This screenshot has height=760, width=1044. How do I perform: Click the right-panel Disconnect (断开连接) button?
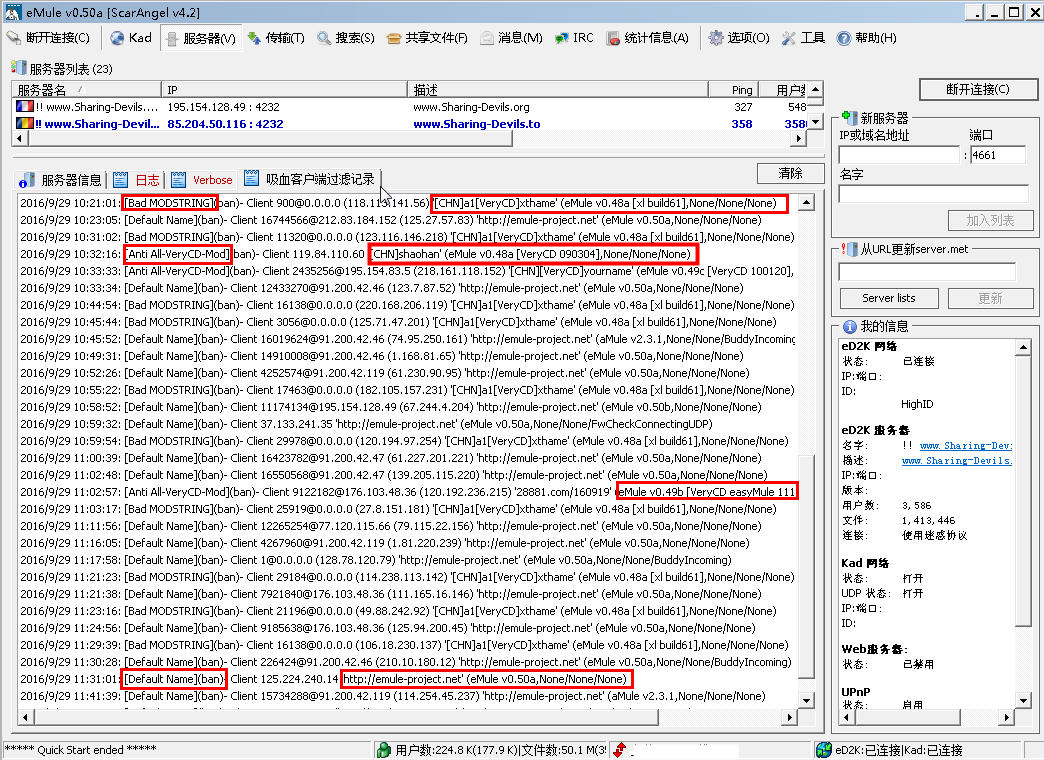978,89
